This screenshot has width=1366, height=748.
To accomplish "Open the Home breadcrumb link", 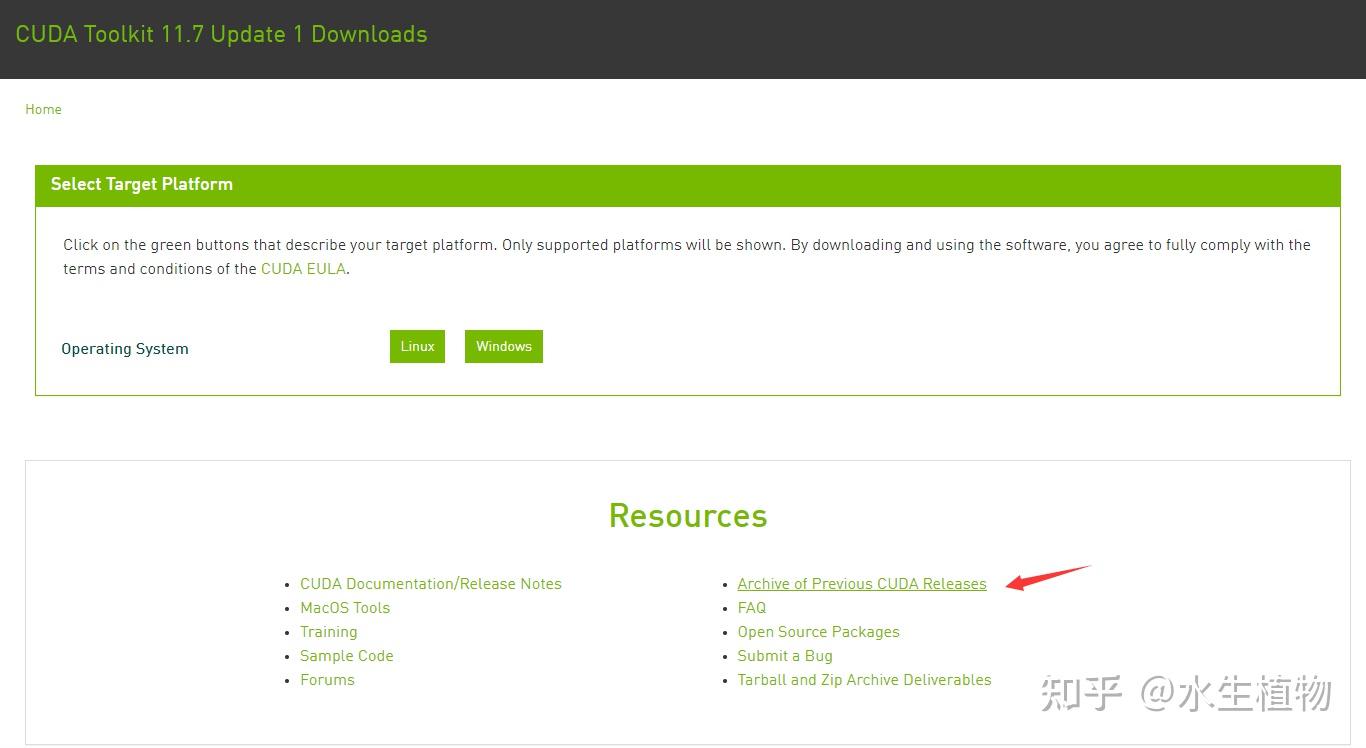I will point(43,109).
